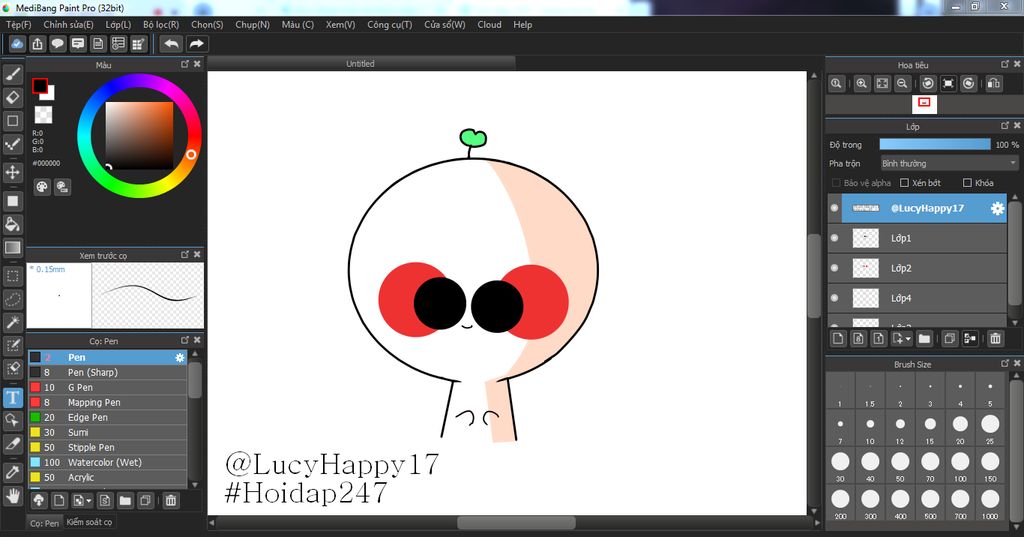Select the Watercolor (Wet) brush

pyautogui.click(x=108, y=463)
